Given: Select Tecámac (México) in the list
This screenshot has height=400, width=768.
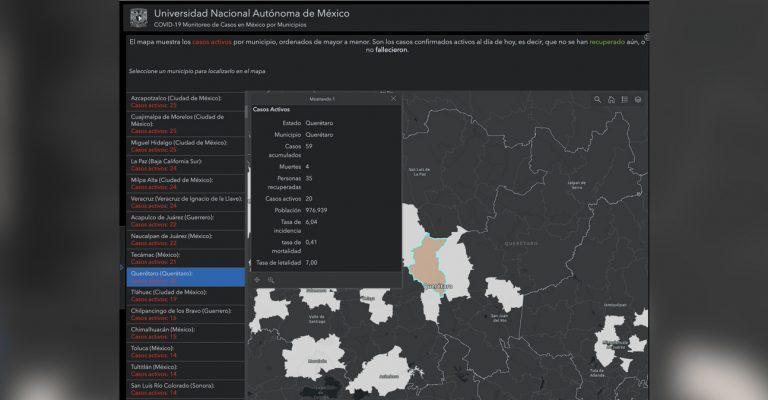Looking at the screenshot, I should (186, 258).
